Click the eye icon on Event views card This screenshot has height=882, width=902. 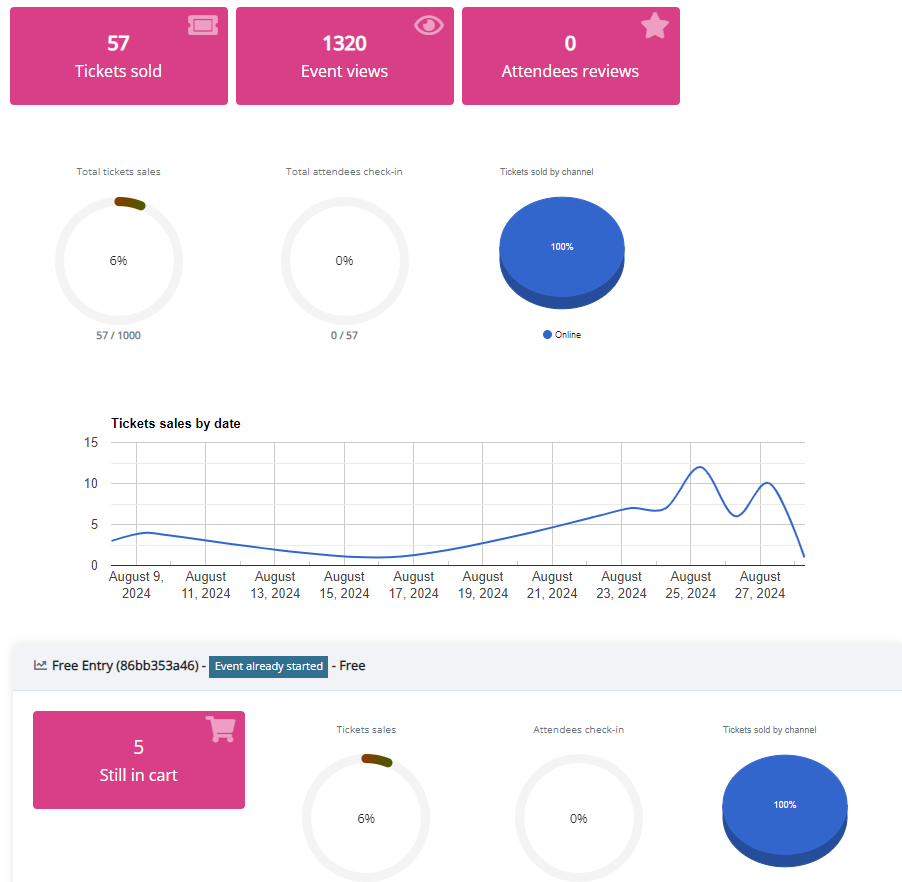(428, 26)
